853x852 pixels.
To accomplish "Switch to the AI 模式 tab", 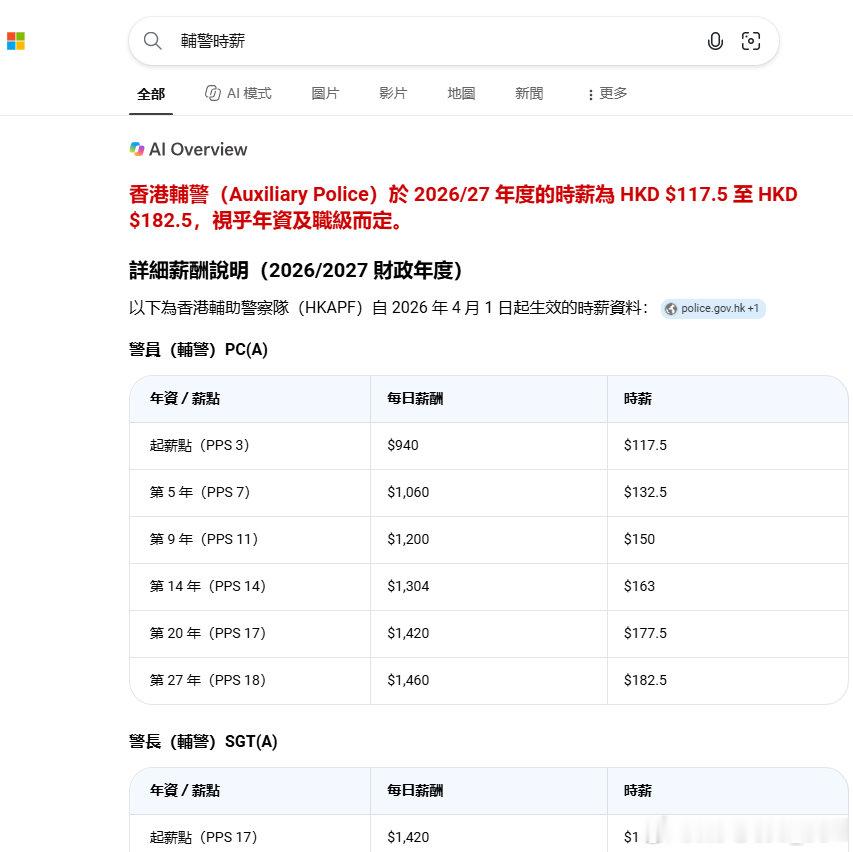I will click(238, 93).
